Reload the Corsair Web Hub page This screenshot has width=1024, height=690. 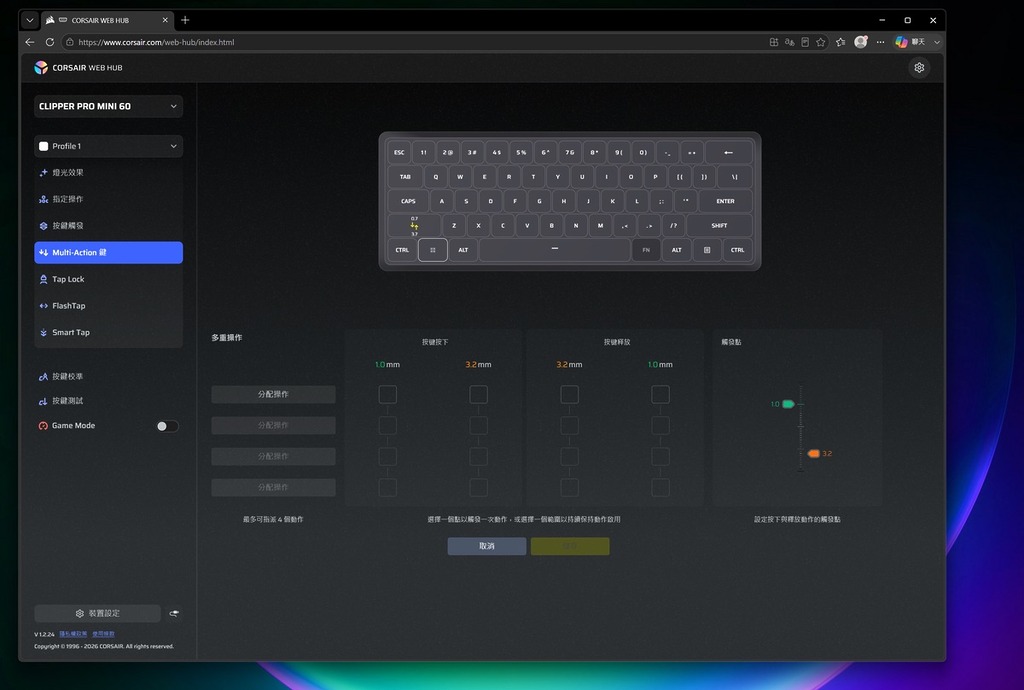pyautogui.click(x=50, y=42)
